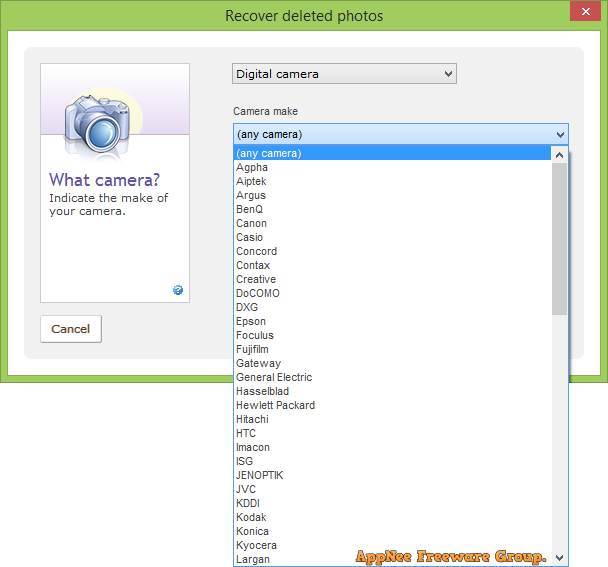Choose Hewlett Packard from the list
This screenshot has height=567, width=608.
[x=392, y=405]
